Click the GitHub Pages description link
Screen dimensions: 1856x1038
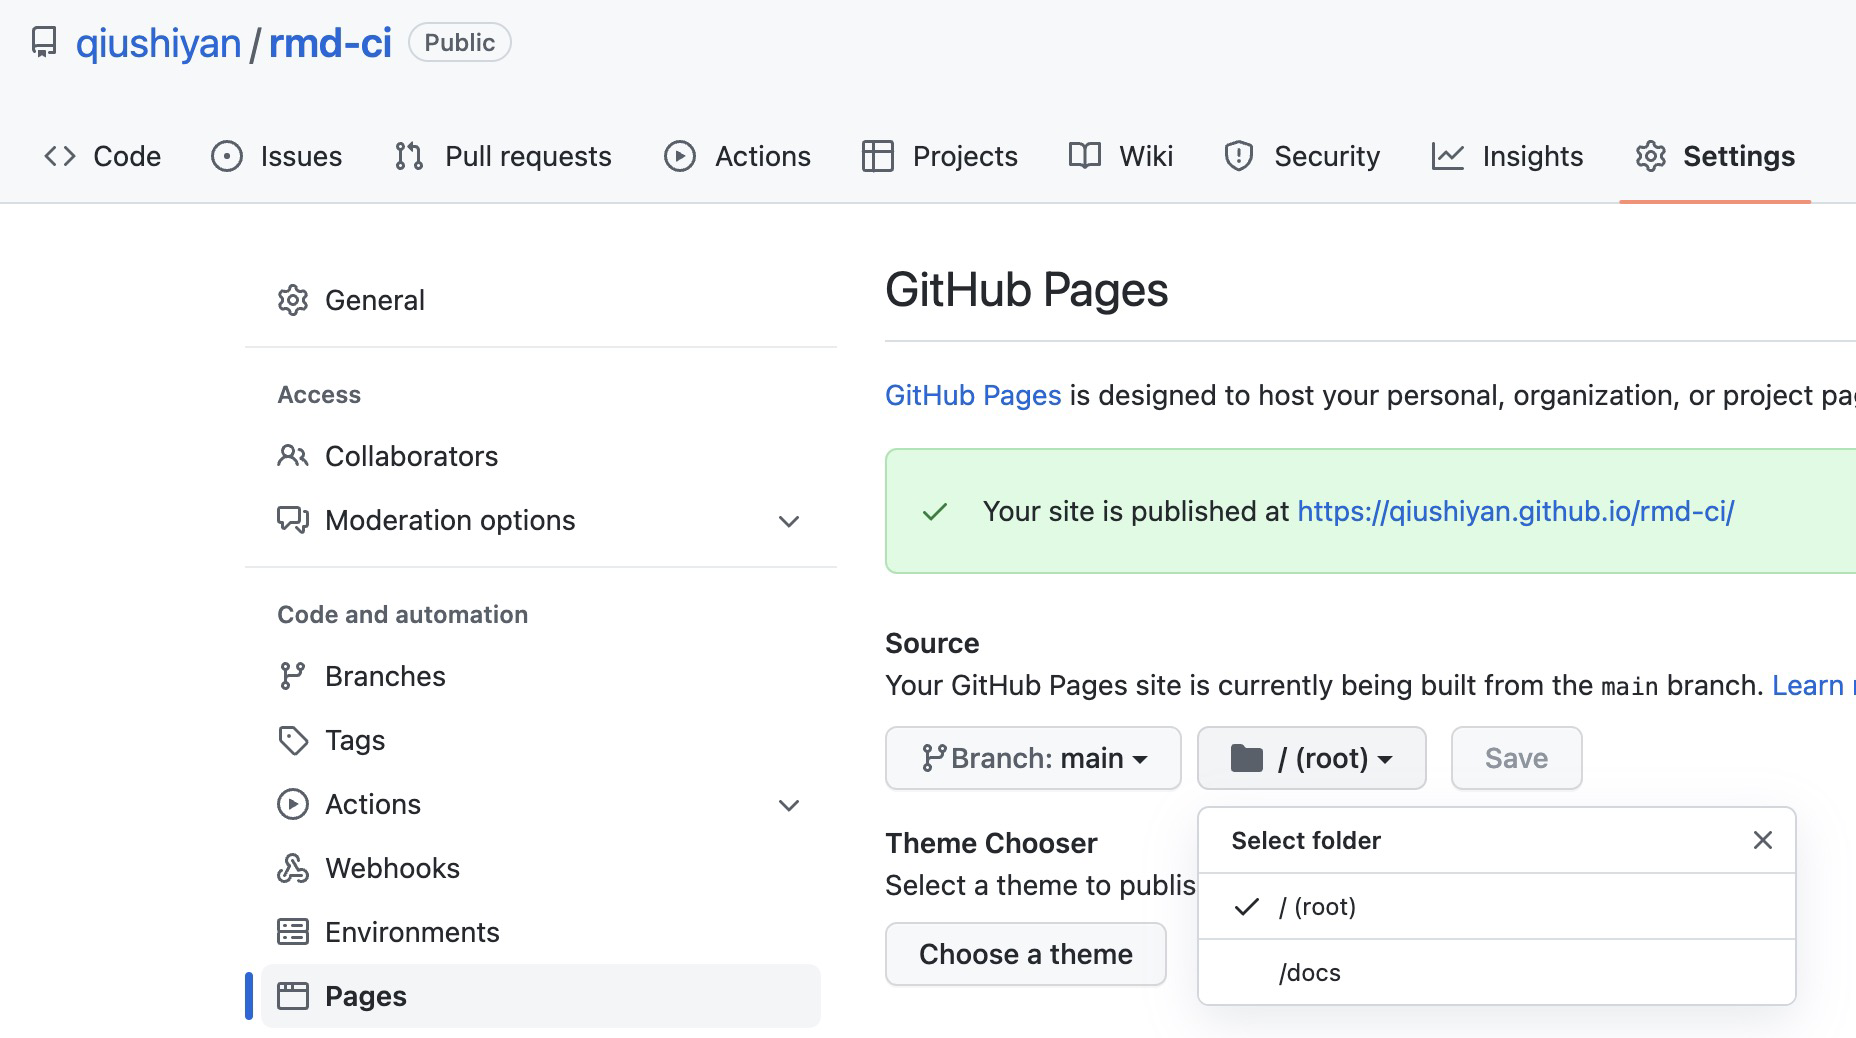pyautogui.click(x=973, y=395)
